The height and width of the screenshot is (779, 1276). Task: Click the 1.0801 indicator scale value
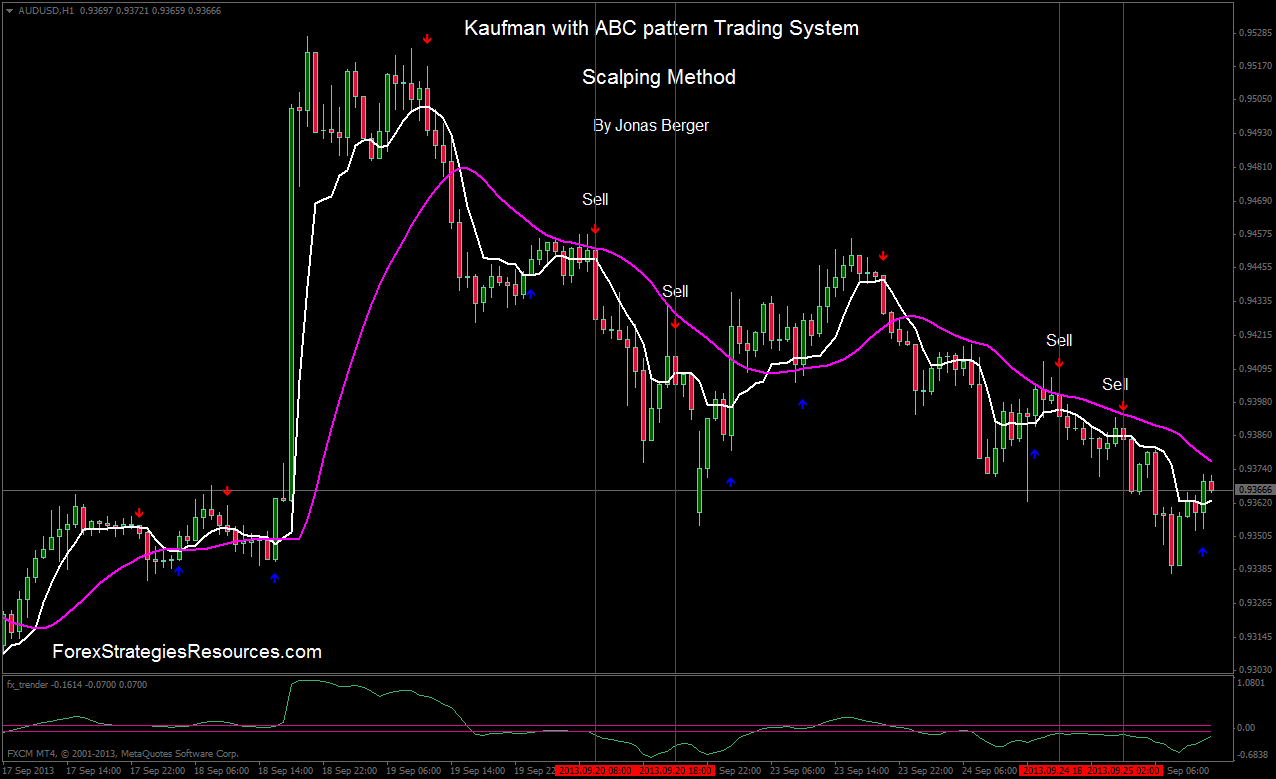[1254, 683]
